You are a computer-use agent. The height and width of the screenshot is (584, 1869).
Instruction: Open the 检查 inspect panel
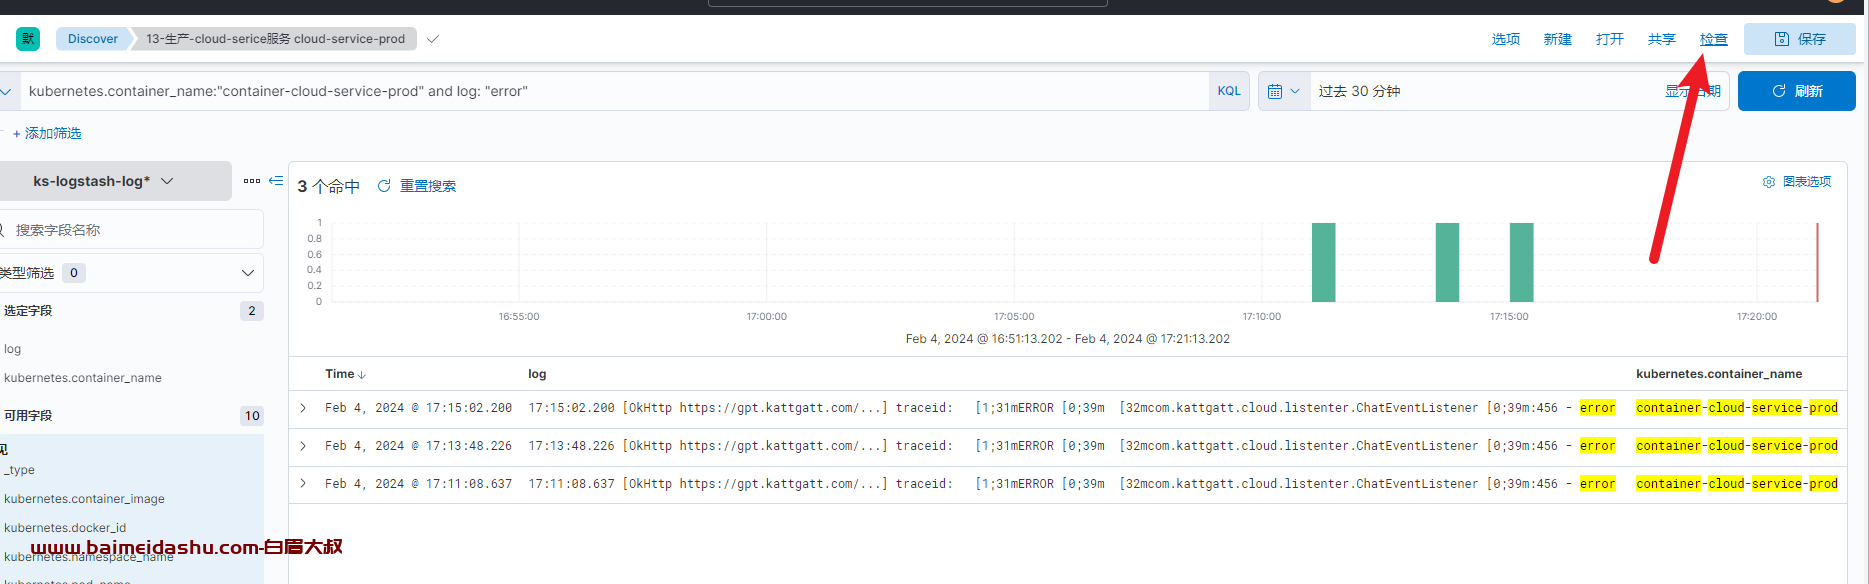(x=1713, y=39)
